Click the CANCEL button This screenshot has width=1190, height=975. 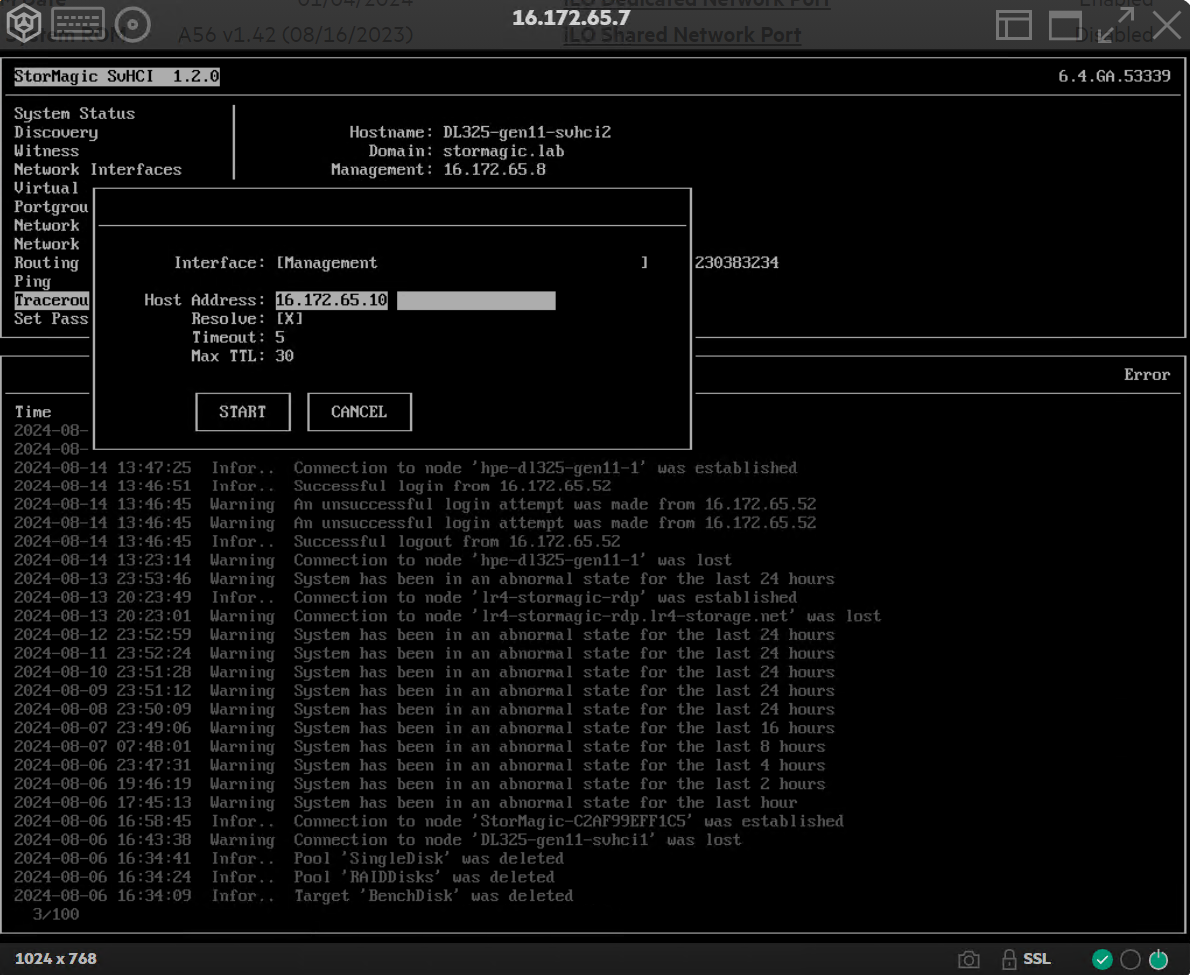click(360, 412)
